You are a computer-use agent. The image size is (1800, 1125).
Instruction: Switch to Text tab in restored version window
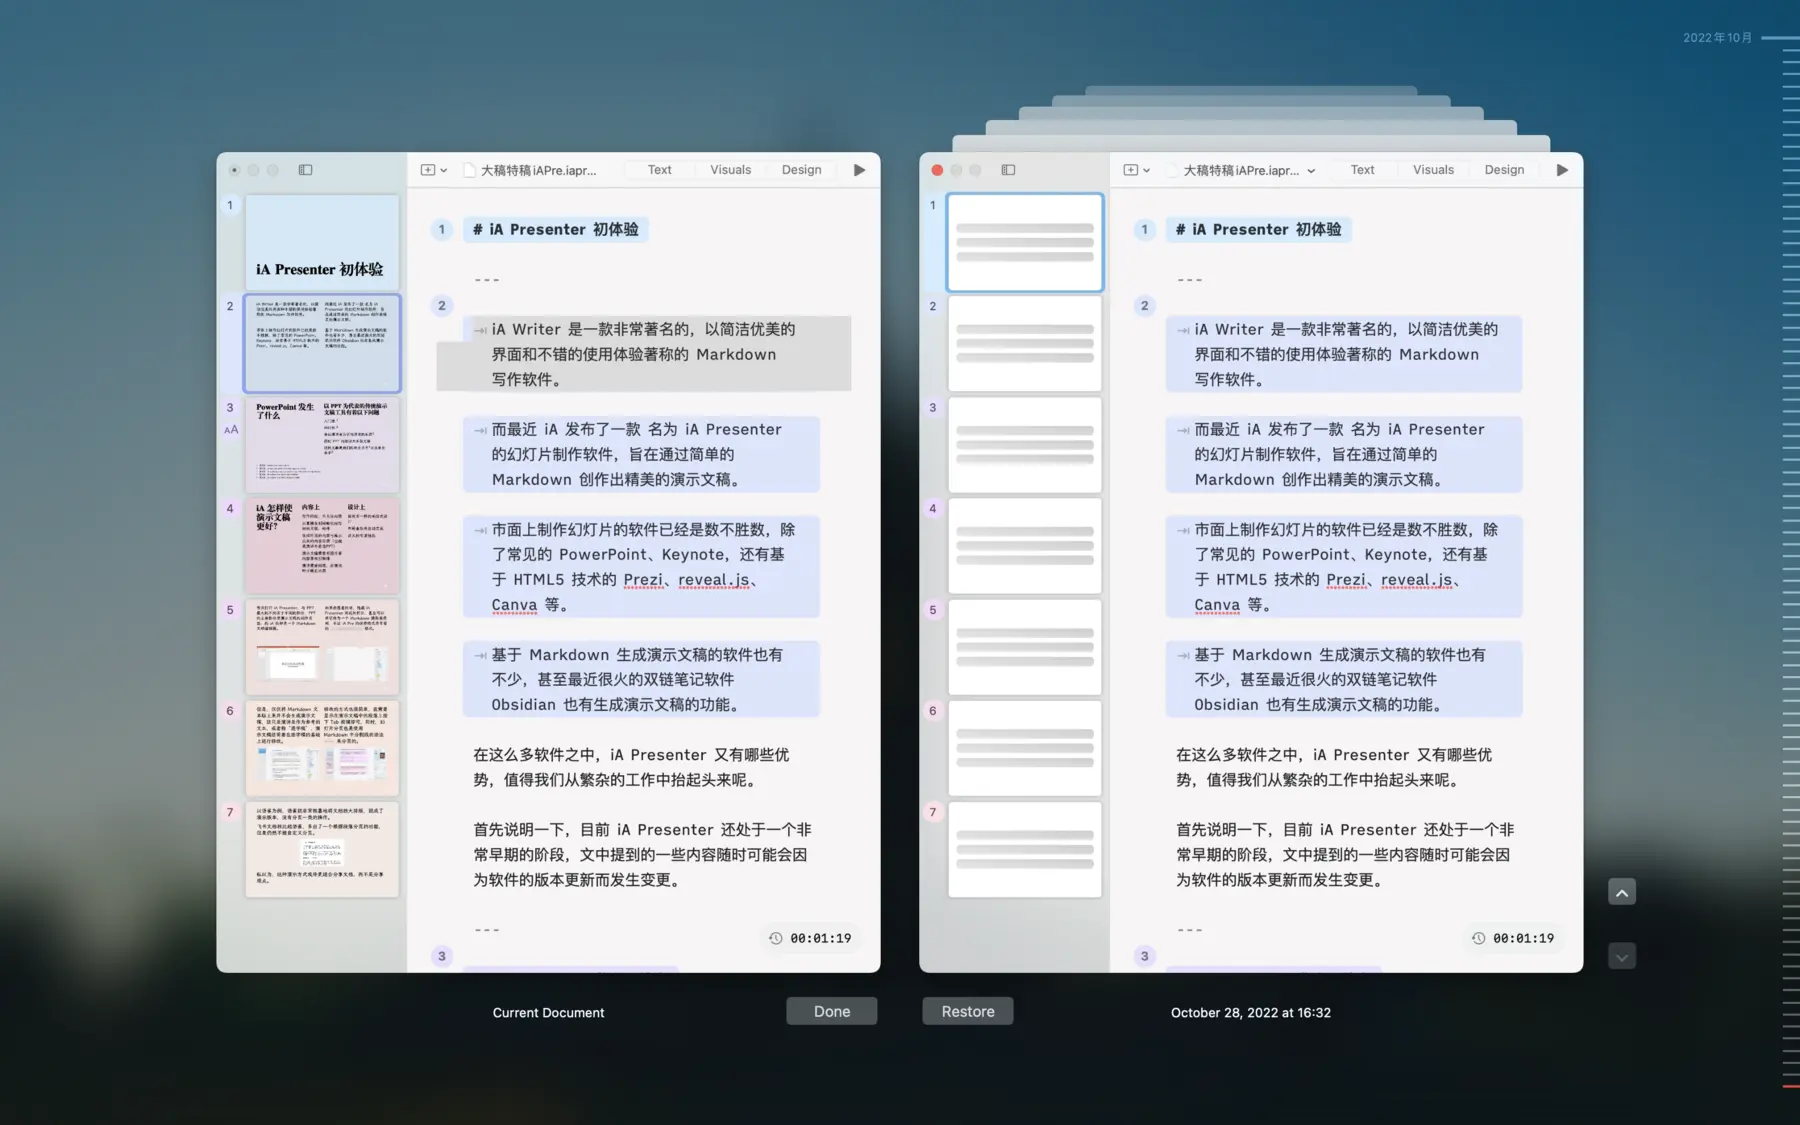point(1362,170)
